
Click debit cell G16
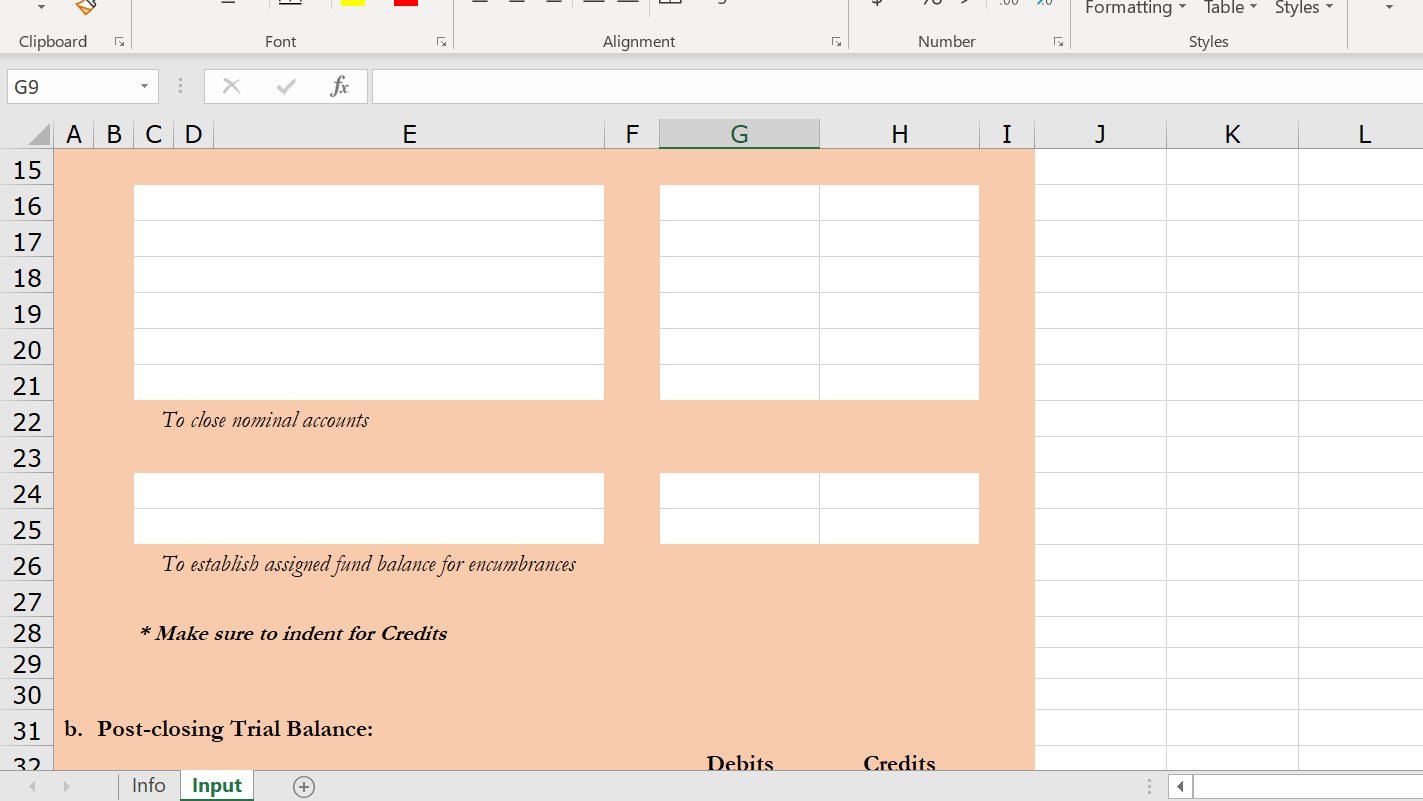(739, 203)
